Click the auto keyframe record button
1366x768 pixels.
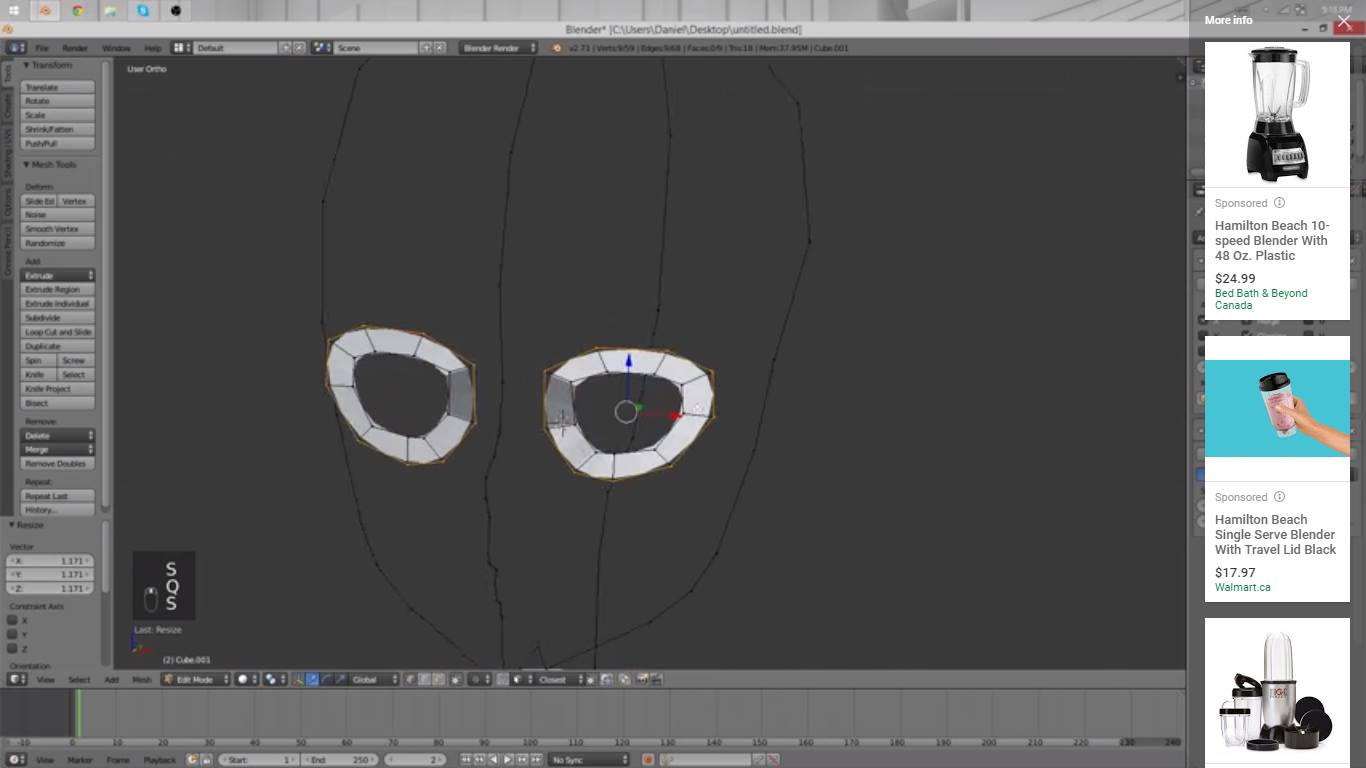(648, 760)
